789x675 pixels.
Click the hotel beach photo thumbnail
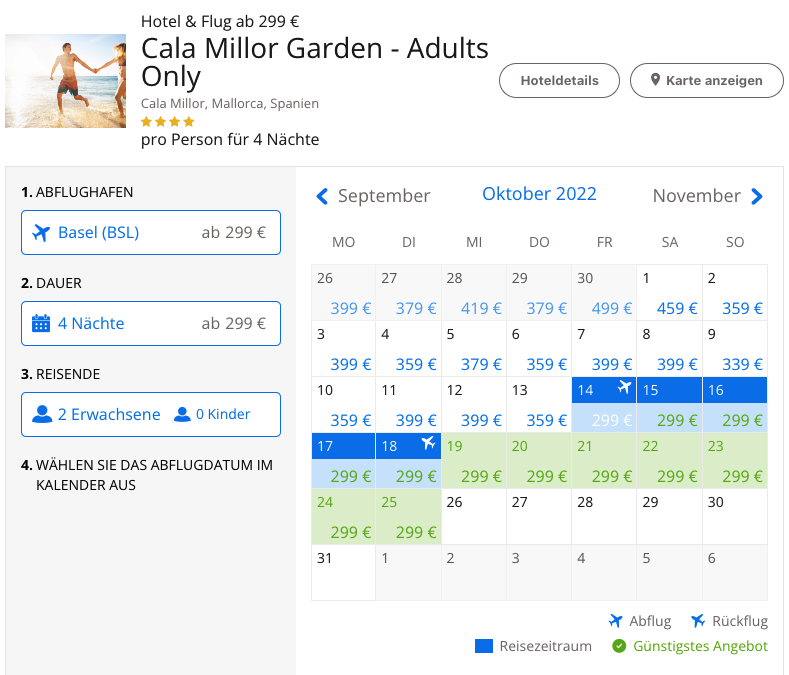65,81
